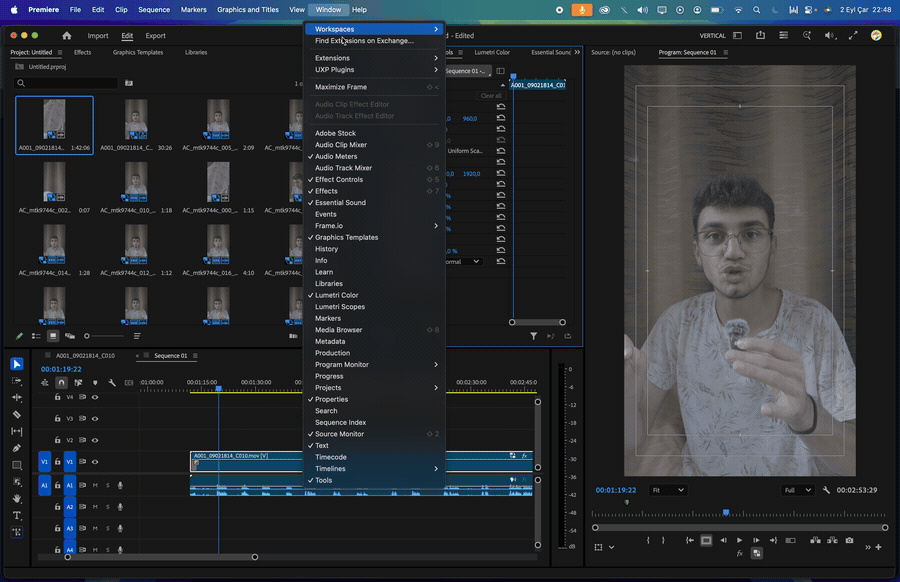Open Program Monitor settings wrench

click(826, 490)
